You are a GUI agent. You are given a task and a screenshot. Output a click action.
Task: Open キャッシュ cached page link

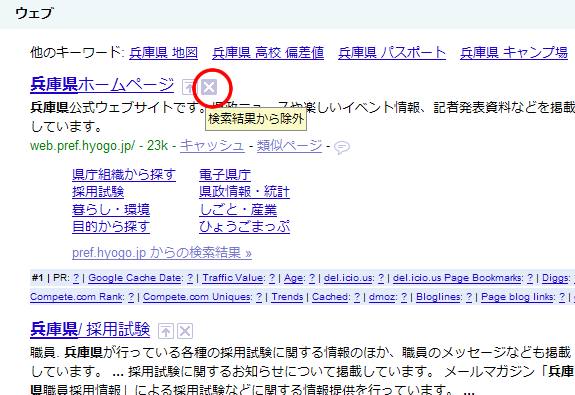[212, 146]
